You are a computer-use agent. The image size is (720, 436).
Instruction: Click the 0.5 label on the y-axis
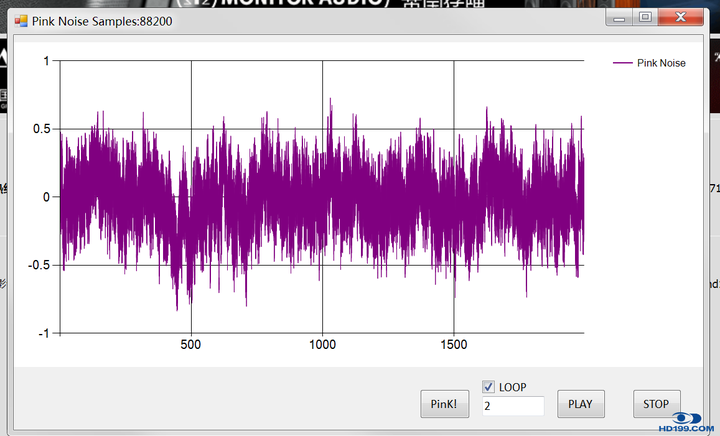[x=42, y=129]
